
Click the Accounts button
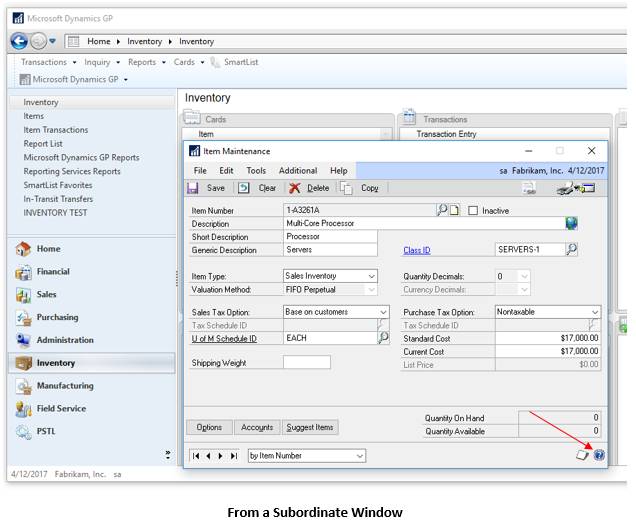(x=257, y=427)
